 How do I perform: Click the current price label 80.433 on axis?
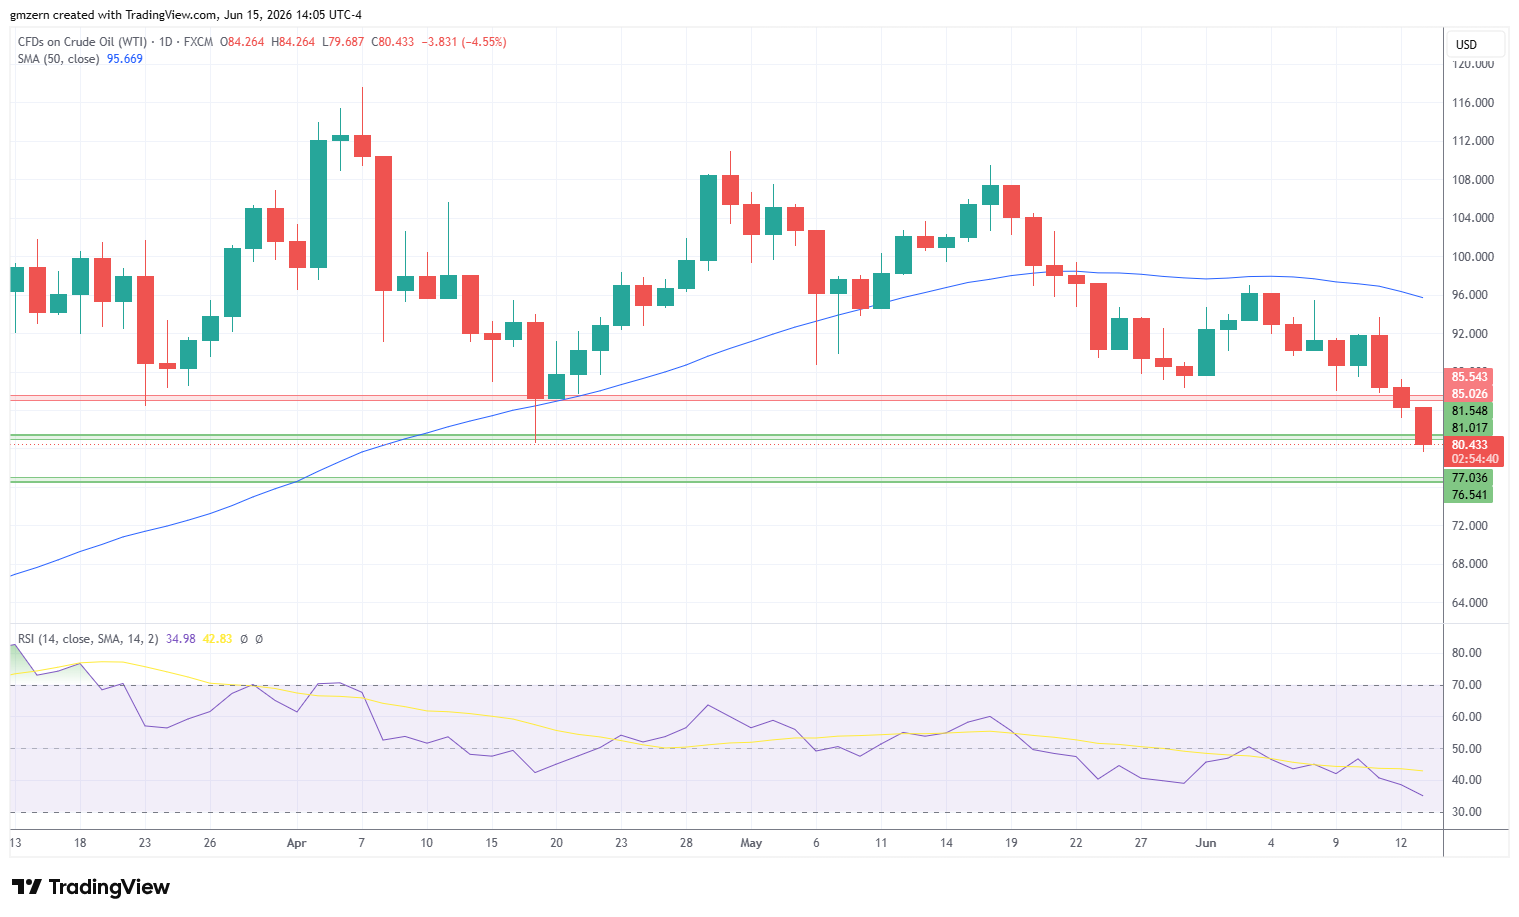pos(1470,445)
